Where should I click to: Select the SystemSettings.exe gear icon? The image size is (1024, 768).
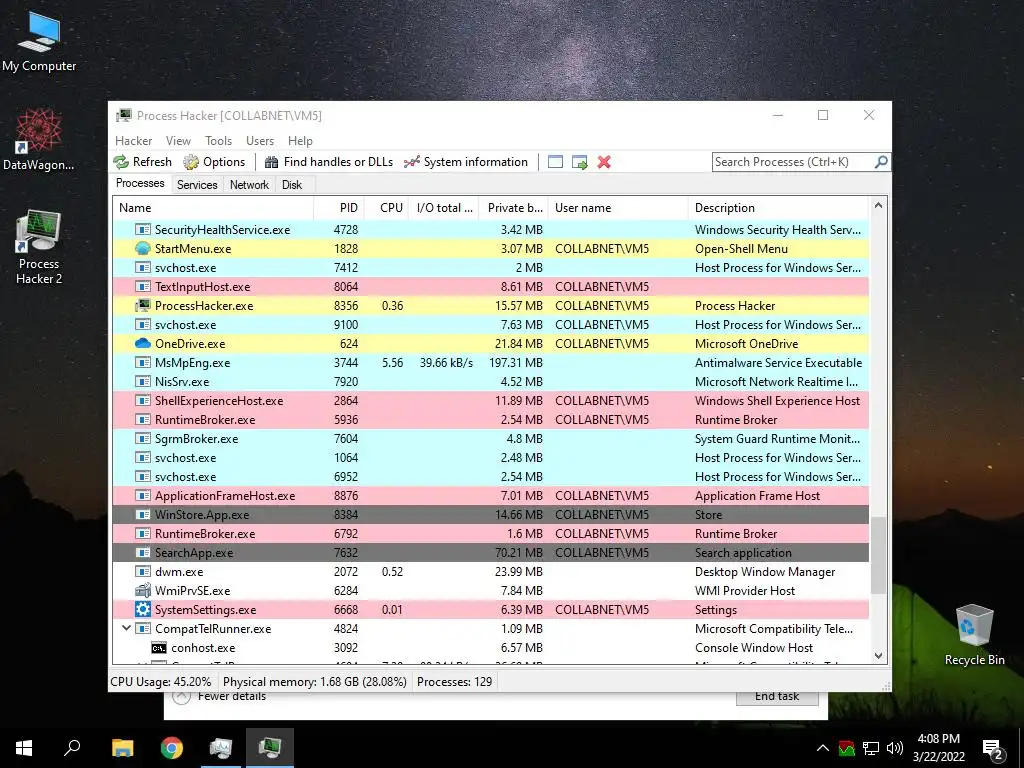coord(142,609)
